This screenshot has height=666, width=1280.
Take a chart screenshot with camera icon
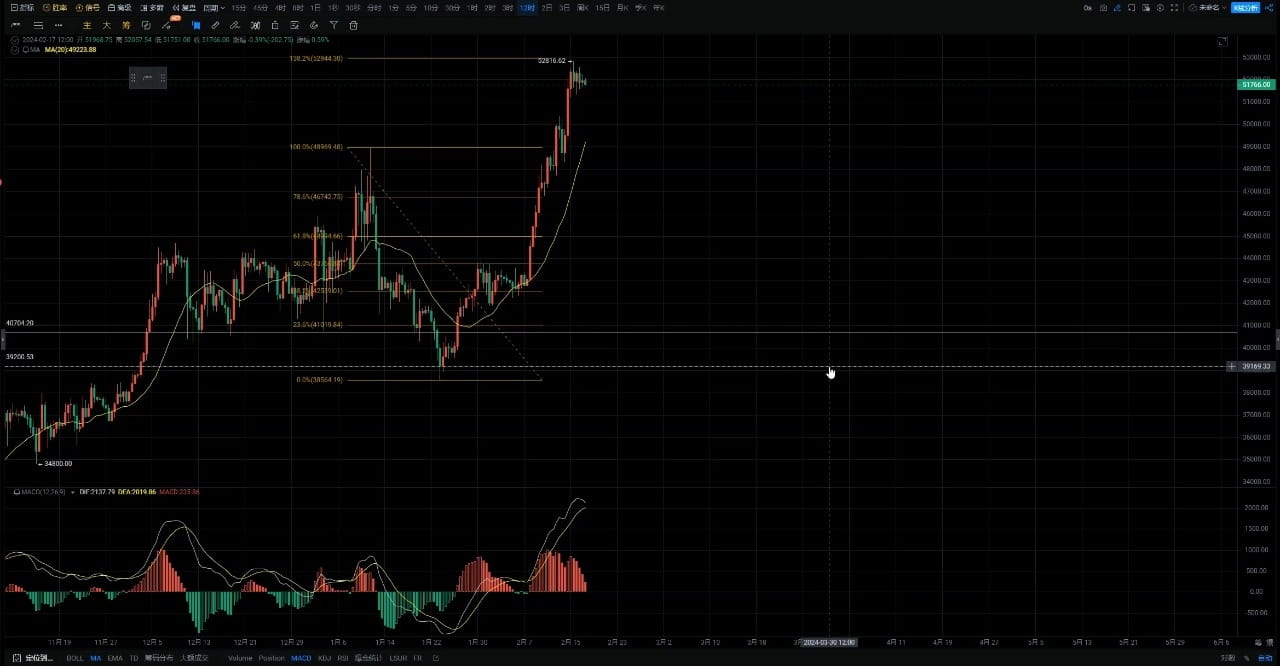(1103, 8)
